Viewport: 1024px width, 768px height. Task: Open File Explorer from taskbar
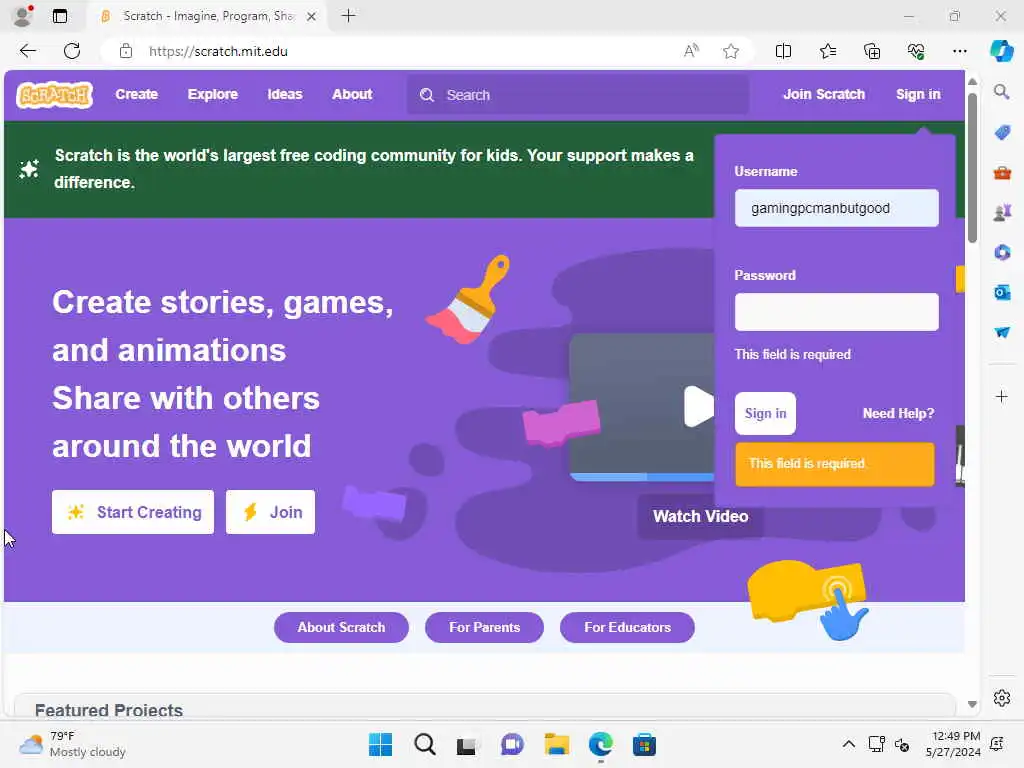[x=556, y=744]
